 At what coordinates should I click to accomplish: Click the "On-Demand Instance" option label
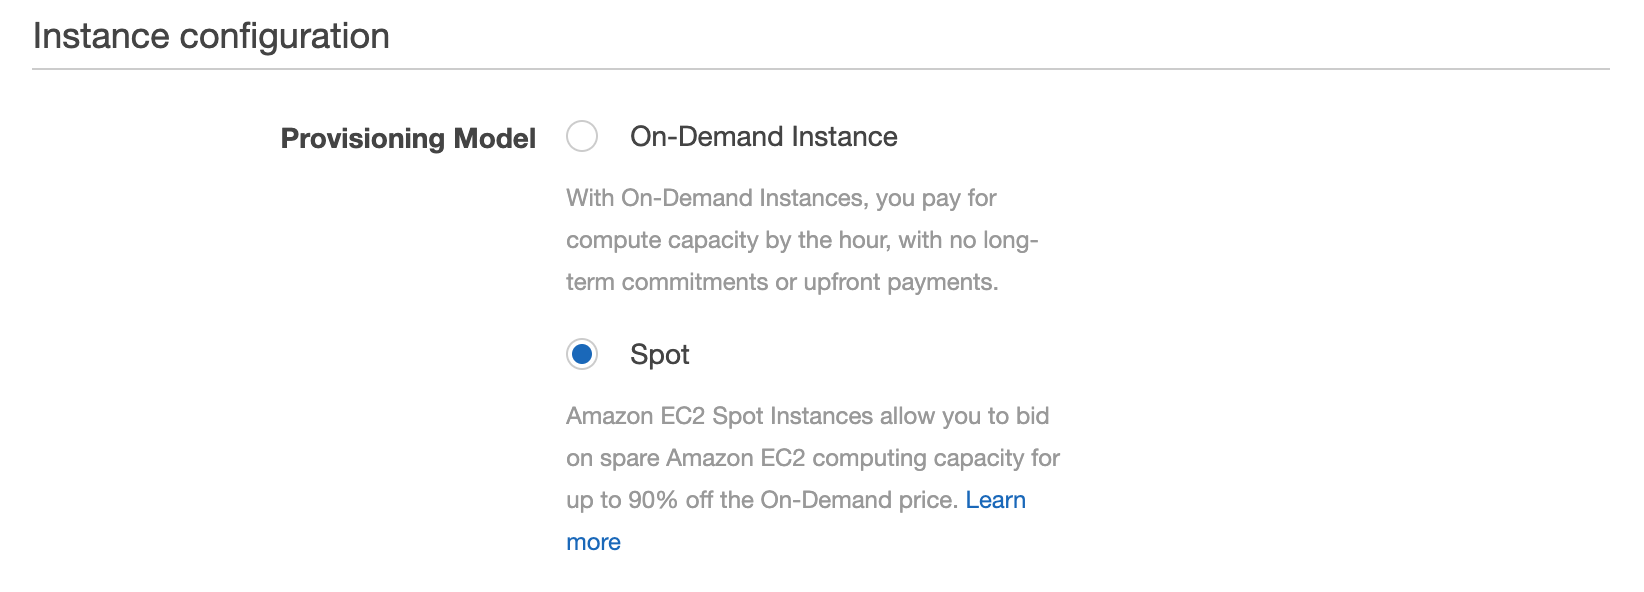click(x=763, y=137)
